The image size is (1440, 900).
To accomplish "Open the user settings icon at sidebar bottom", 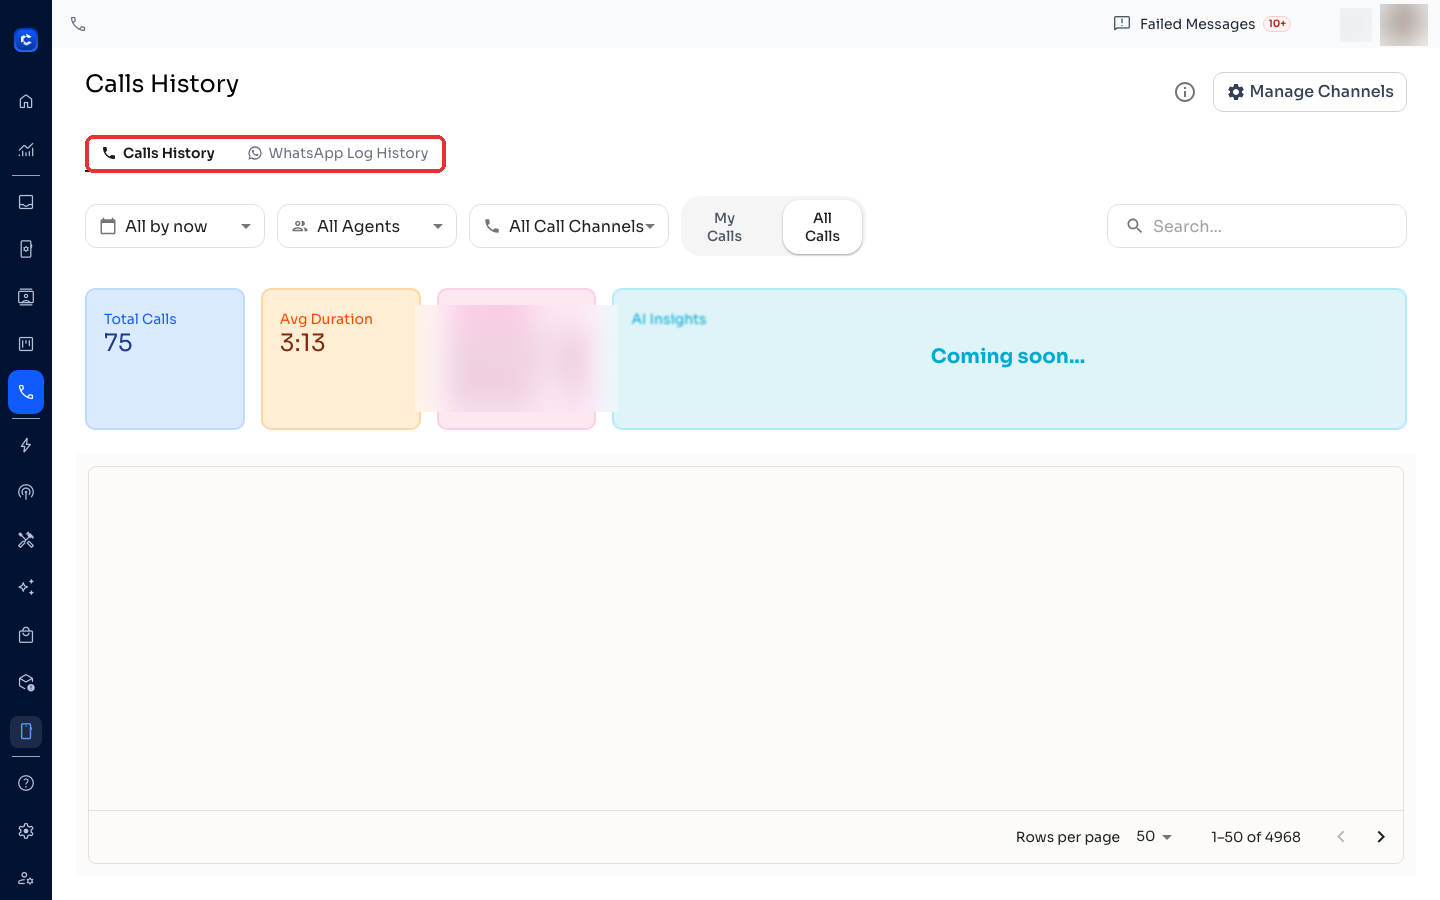I will coord(26,878).
